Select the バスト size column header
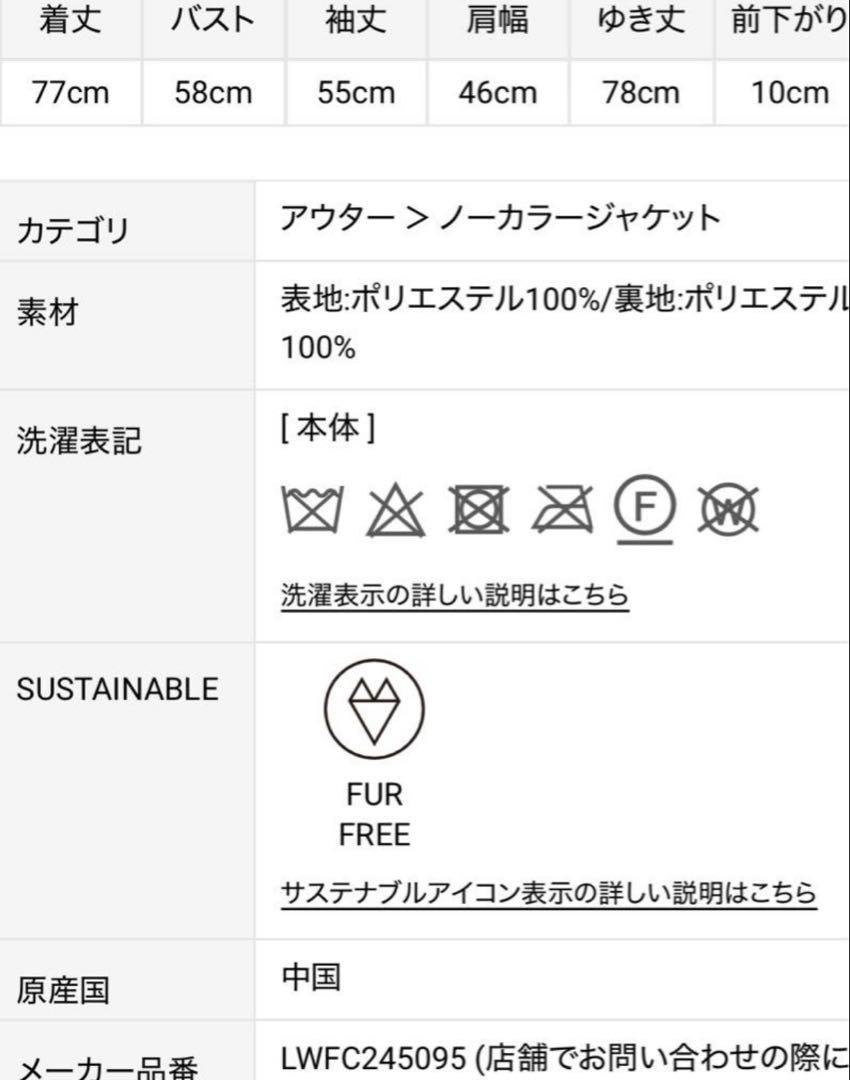Viewport: 850px width, 1080px height. (x=214, y=20)
